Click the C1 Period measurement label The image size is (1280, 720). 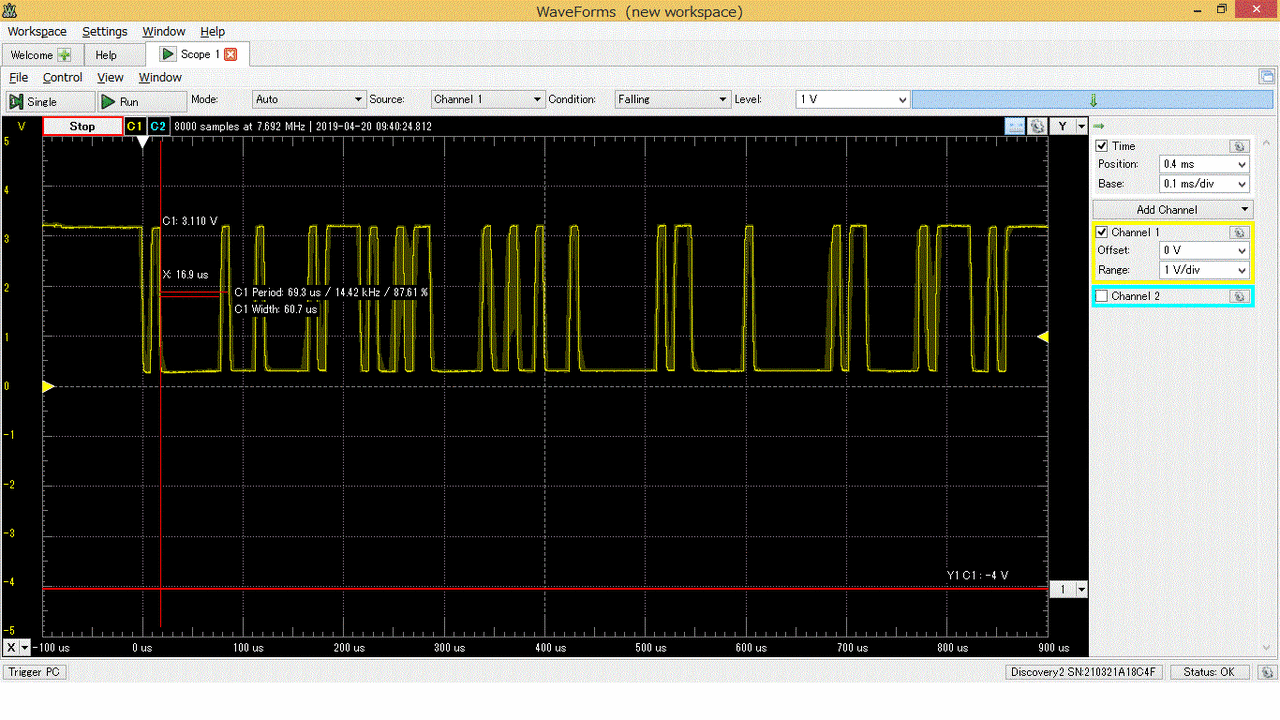coord(331,292)
